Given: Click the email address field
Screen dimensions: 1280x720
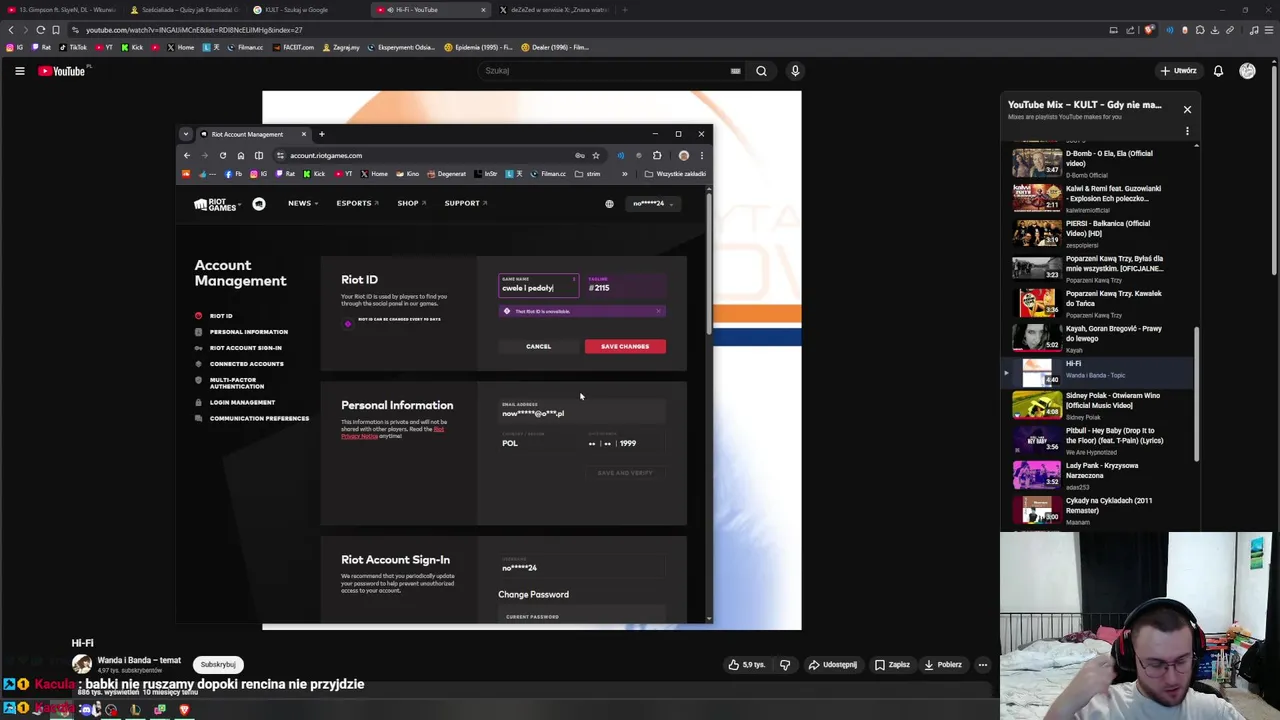Looking at the screenshot, I should pyautogui.click(x=582, y=411).
